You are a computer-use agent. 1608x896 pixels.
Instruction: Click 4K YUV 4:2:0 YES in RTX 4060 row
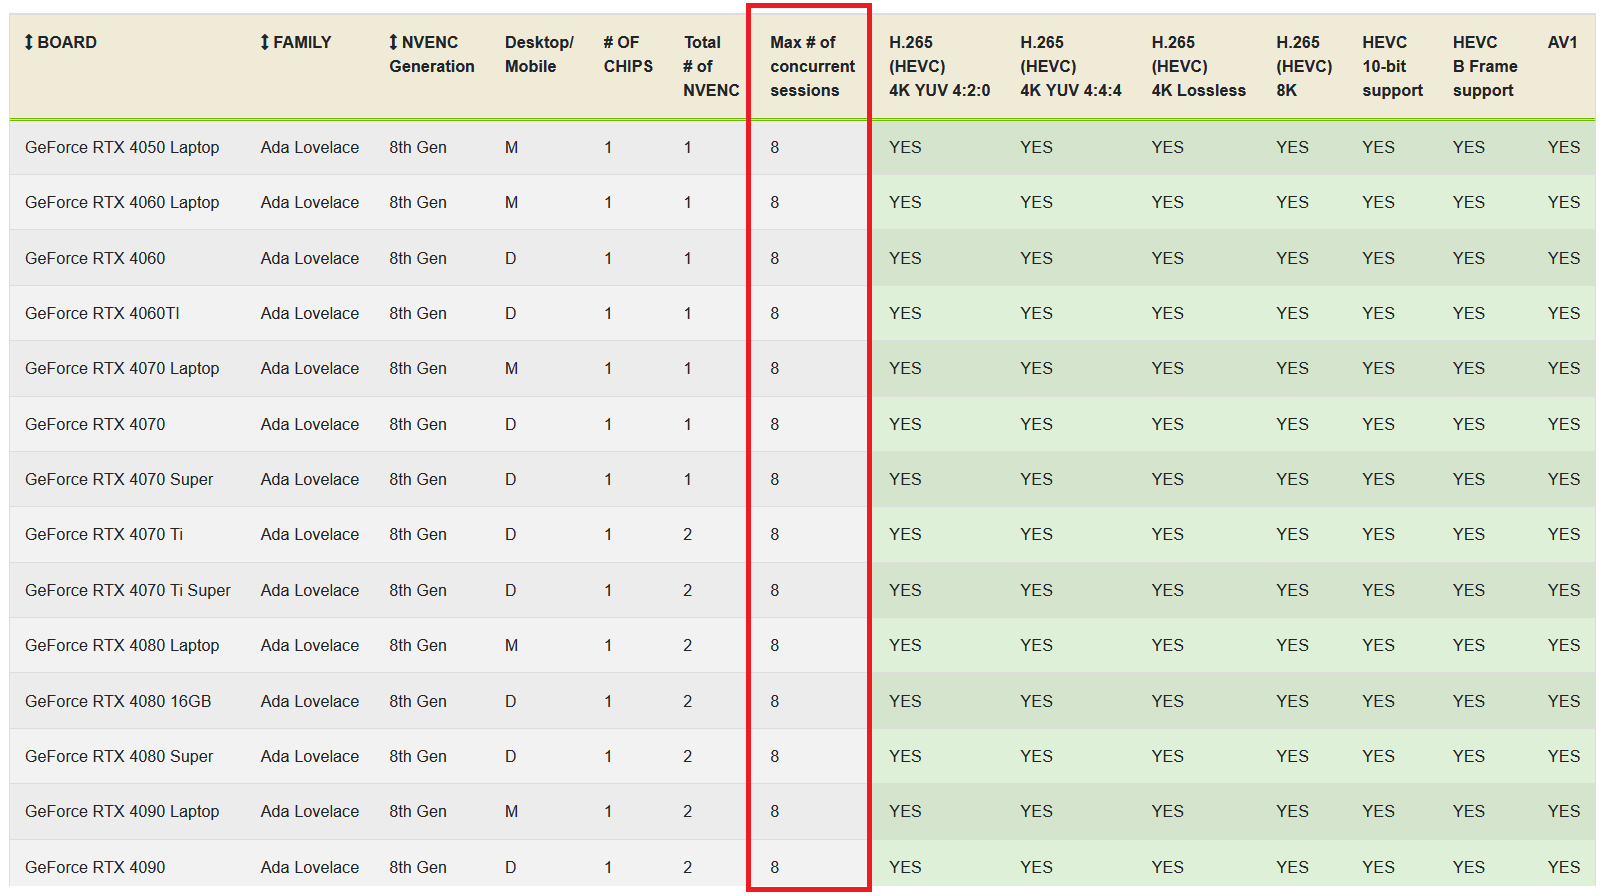[905, 258]
